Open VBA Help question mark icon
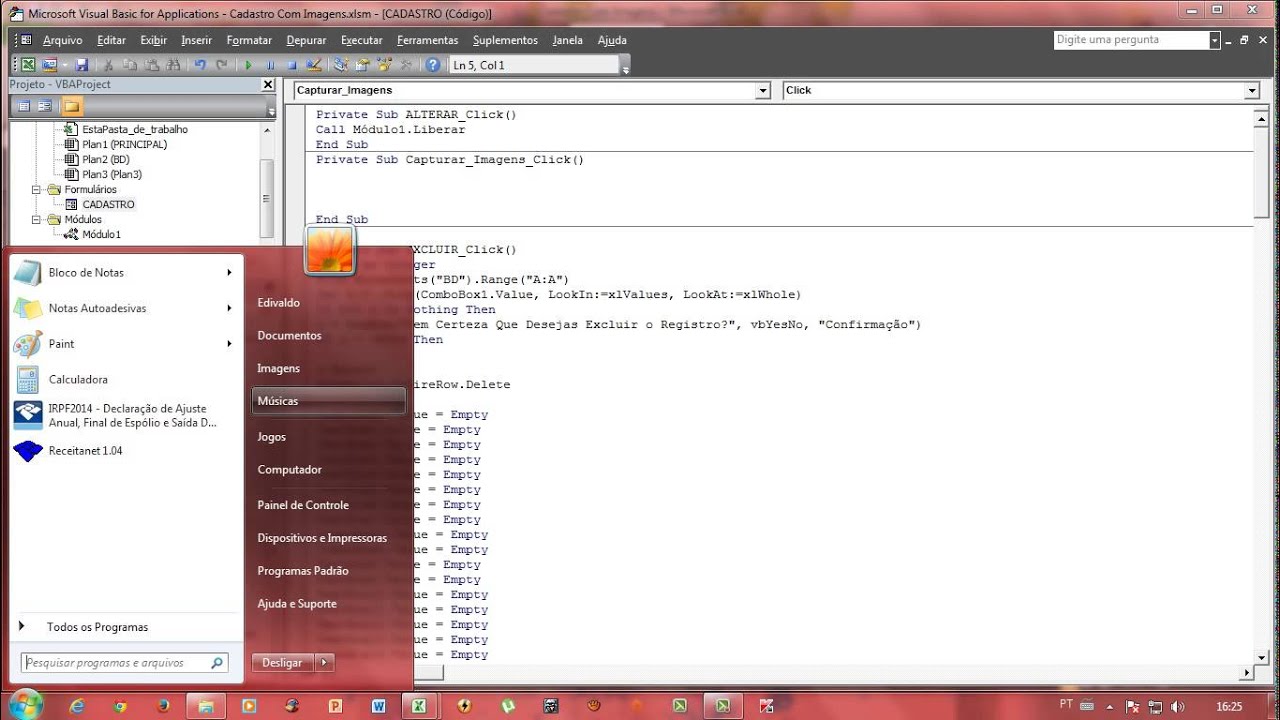1280x720 pixels. (433, 65)
